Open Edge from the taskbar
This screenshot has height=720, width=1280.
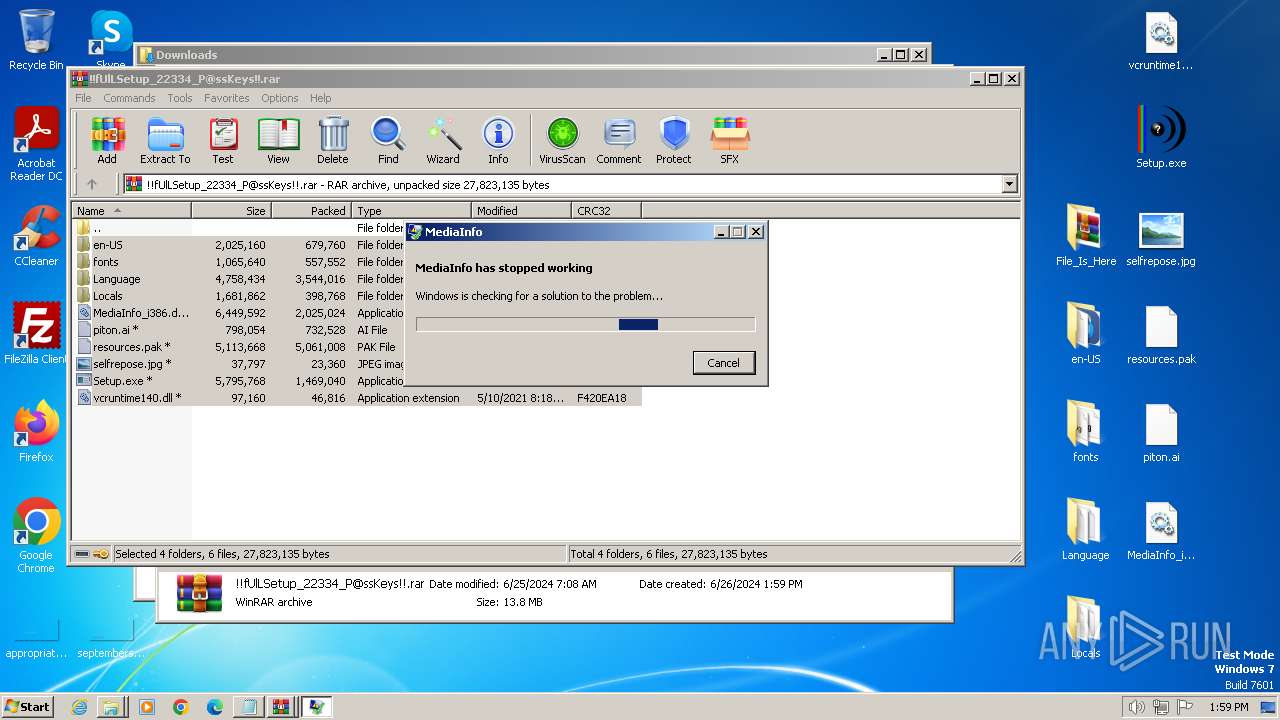click(x=214, y=707)
